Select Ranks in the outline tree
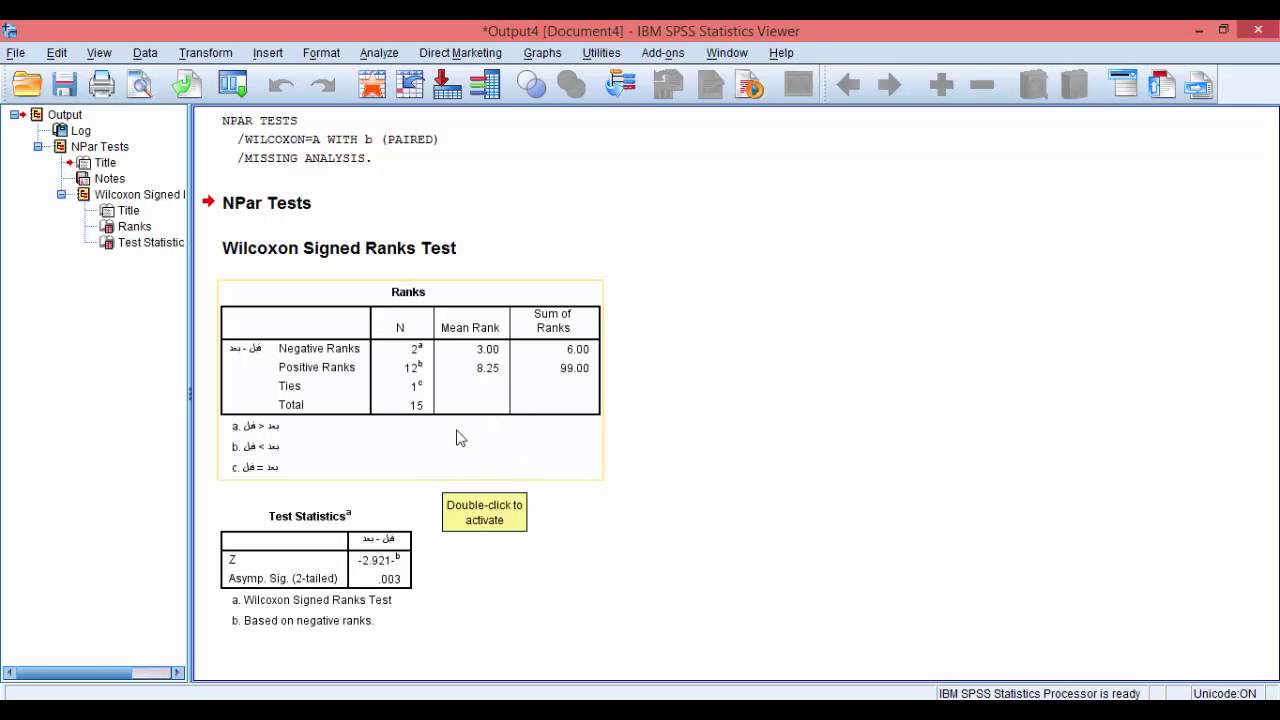 click(x=134, y=227)
